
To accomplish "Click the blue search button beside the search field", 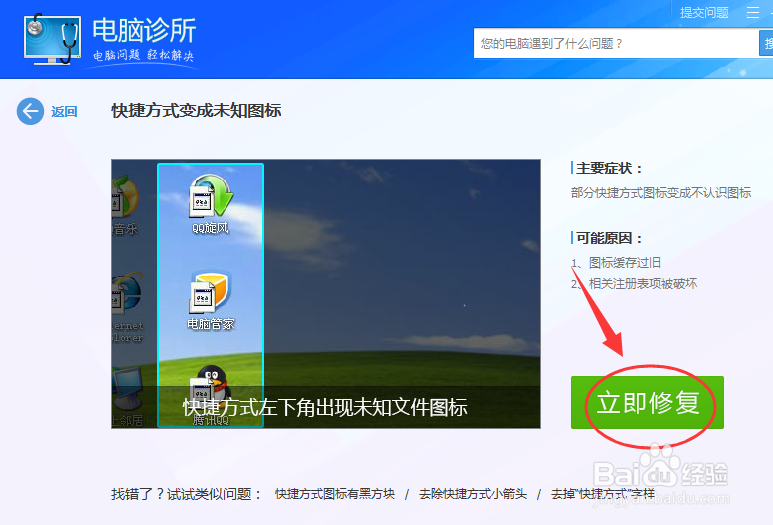I will pyautogui.click(x=766, y=43).
